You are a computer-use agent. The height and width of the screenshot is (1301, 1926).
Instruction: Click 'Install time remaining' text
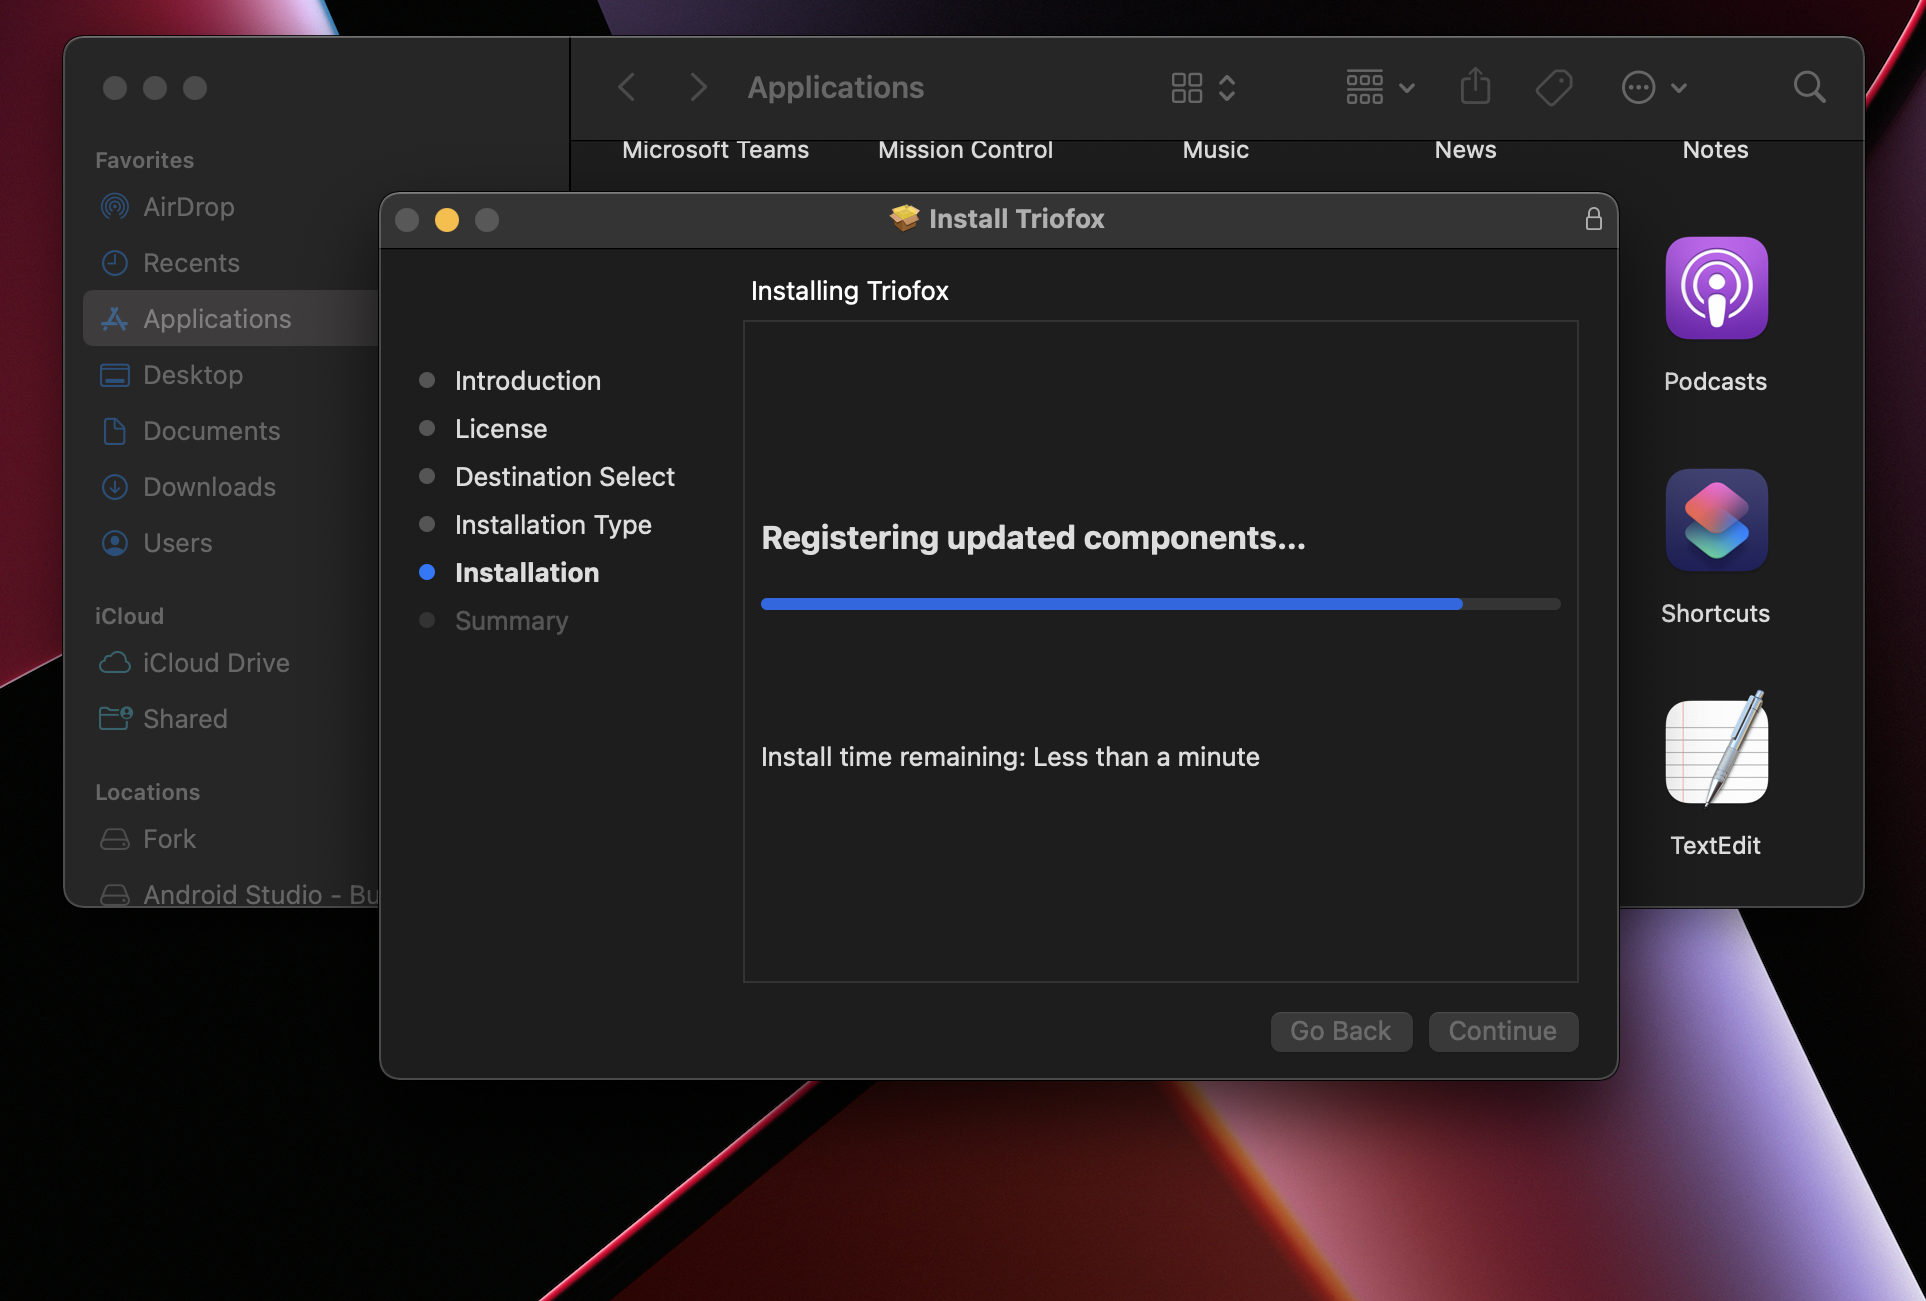(1010, 757)
